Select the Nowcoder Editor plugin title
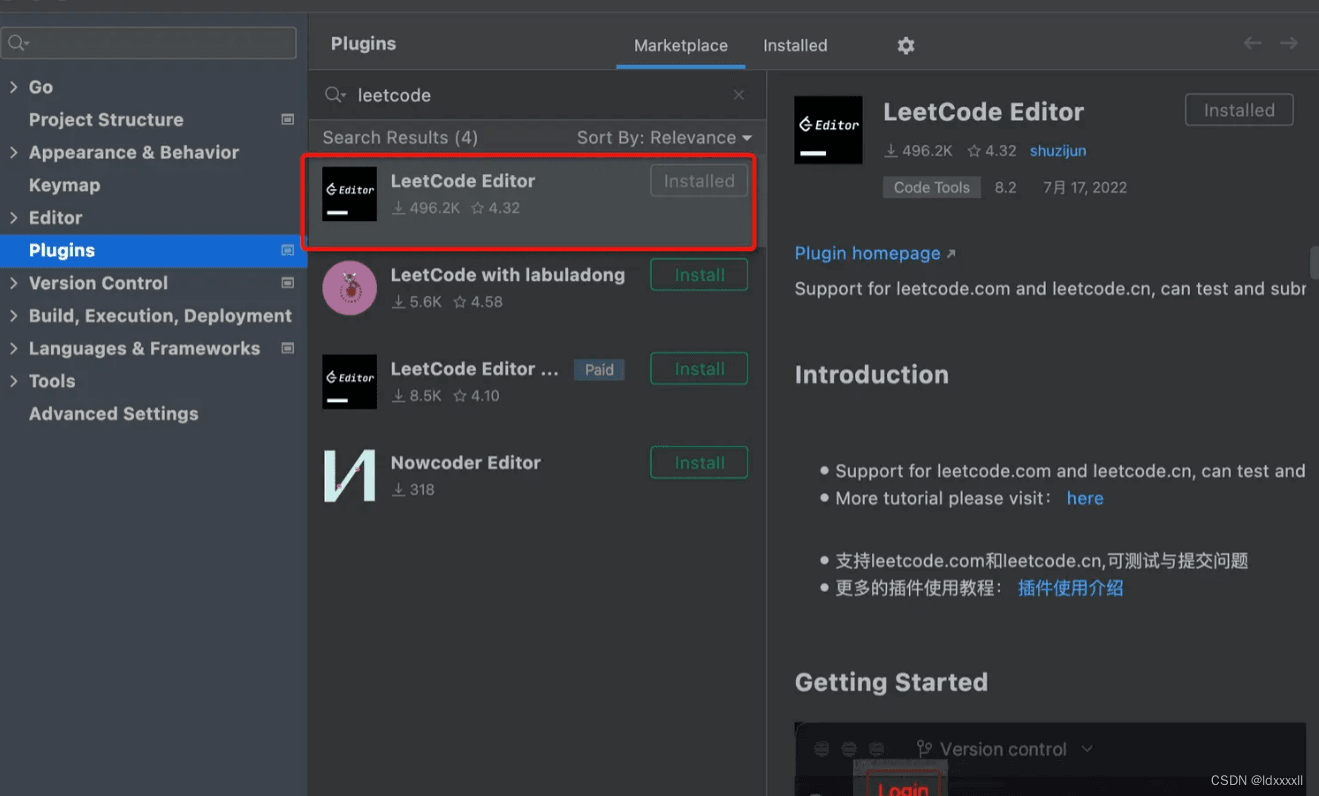The height and width of the screenshot is (796, 1319). (465, 463)
